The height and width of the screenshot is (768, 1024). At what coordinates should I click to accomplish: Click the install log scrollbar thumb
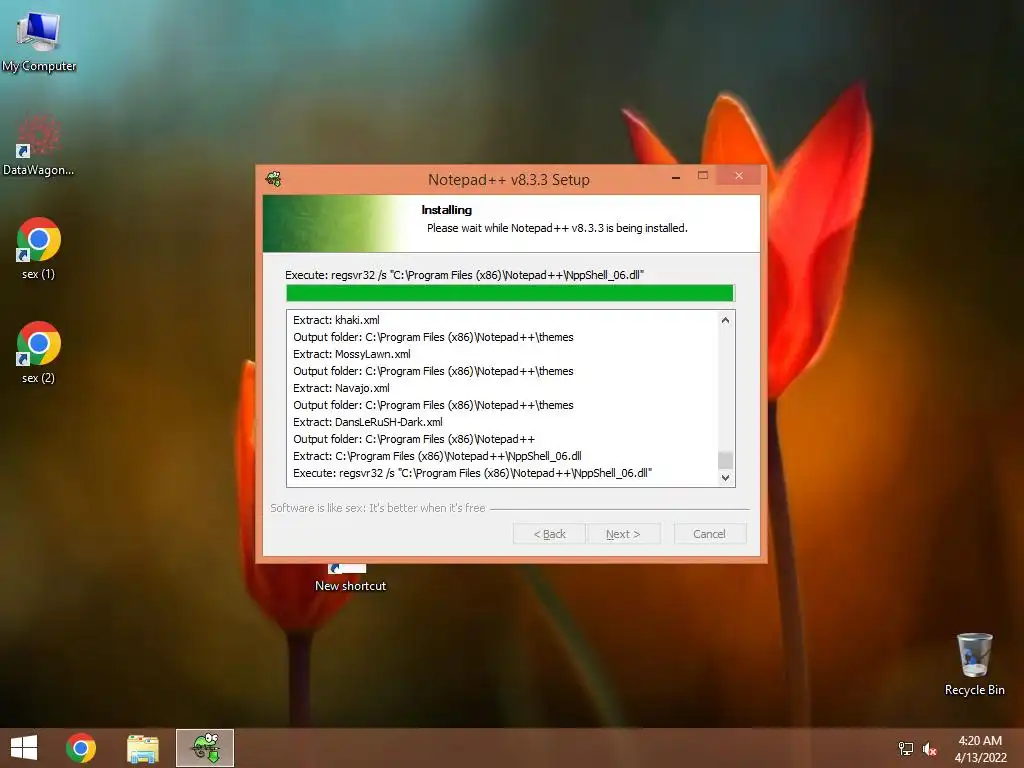tap(725, 460)
